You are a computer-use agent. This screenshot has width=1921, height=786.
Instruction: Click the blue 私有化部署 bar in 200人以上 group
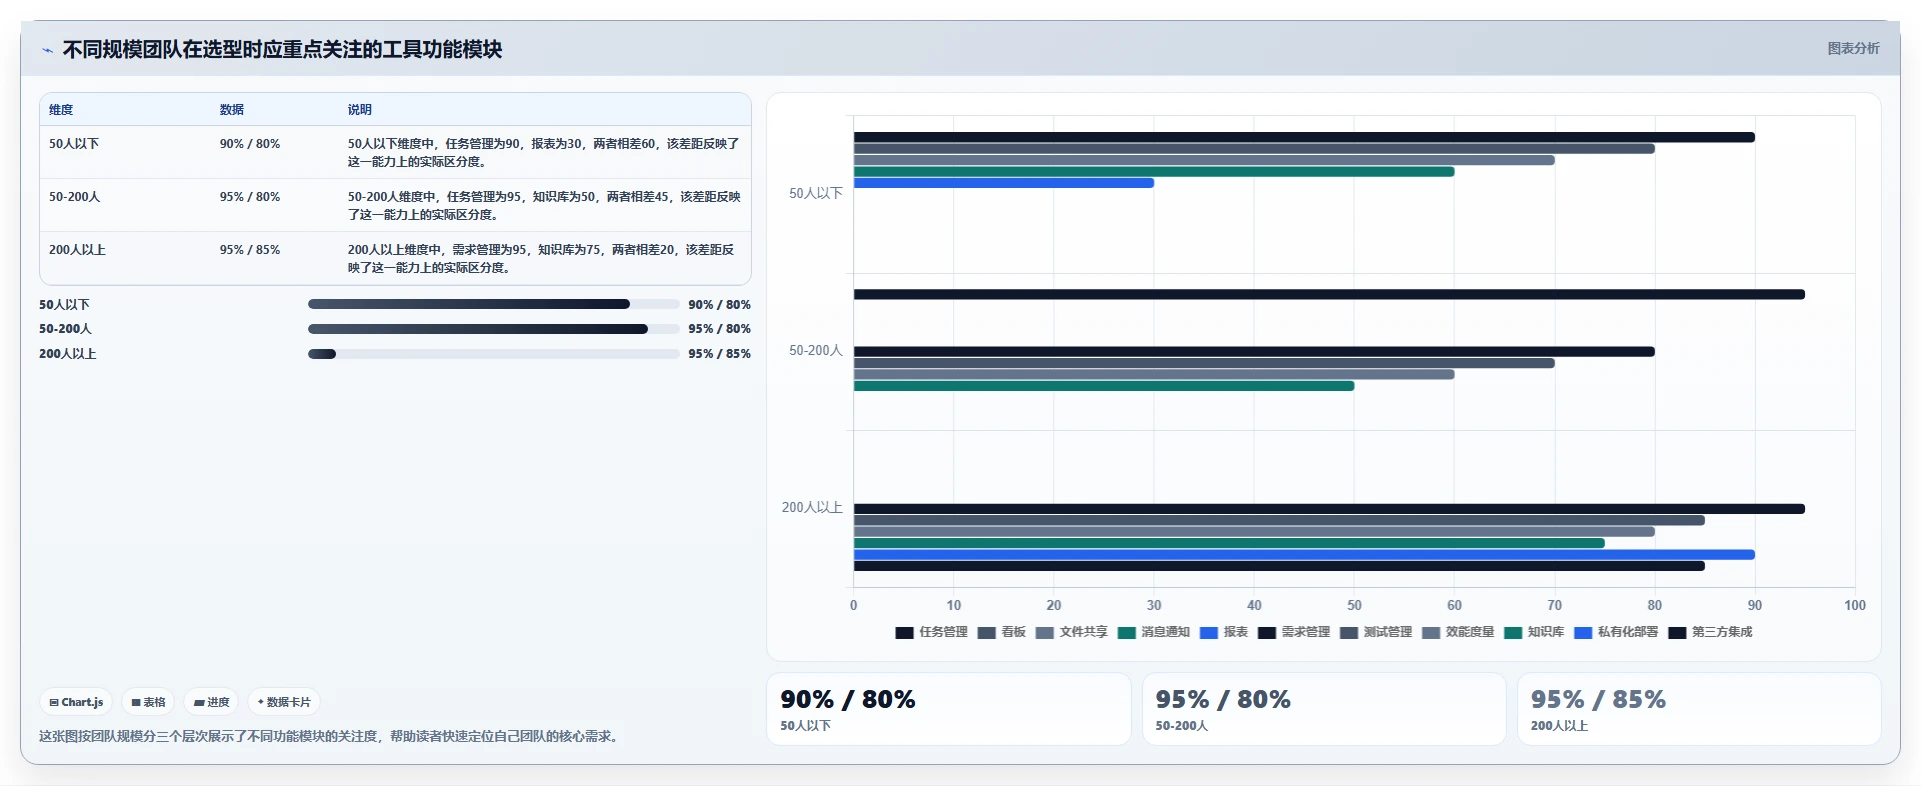click(1304, 554)
